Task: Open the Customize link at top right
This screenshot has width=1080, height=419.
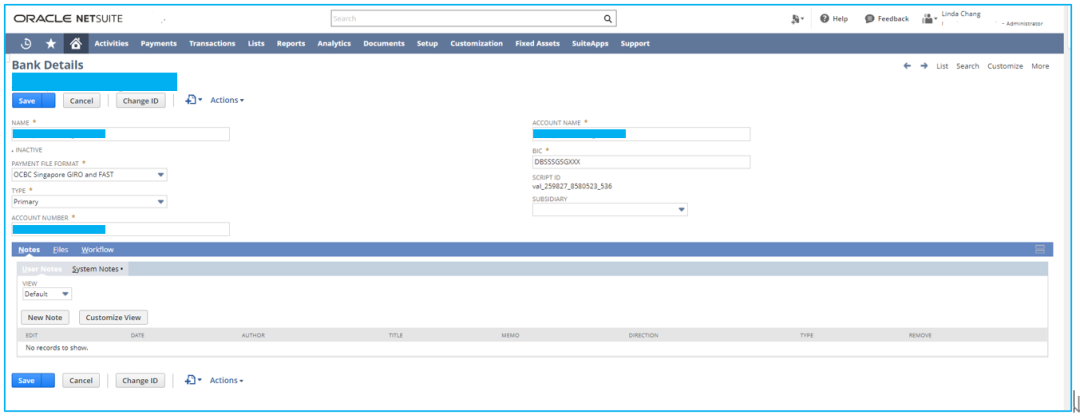Action: tap(1006, 66)
